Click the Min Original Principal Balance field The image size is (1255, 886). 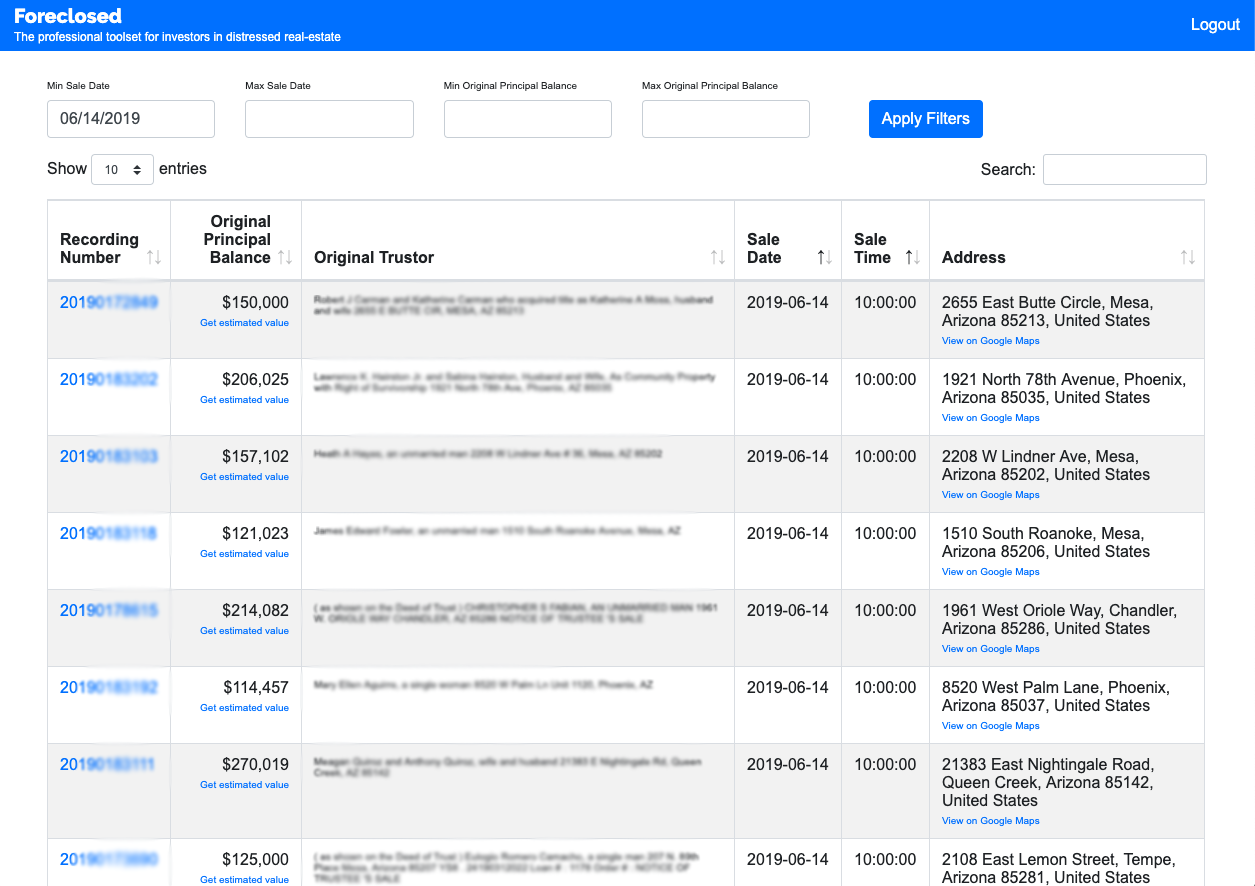[527, 118]
